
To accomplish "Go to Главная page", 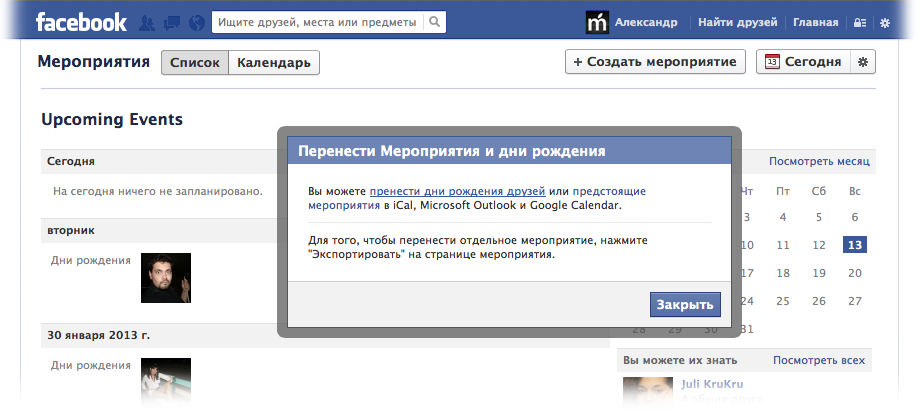I will click(x=816, y=22).
